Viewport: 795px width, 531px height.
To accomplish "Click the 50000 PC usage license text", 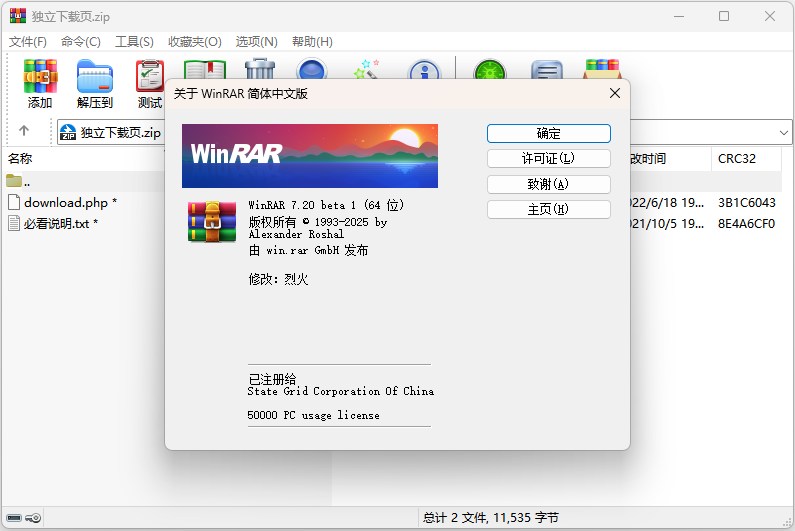I will (x=313, y=415).
